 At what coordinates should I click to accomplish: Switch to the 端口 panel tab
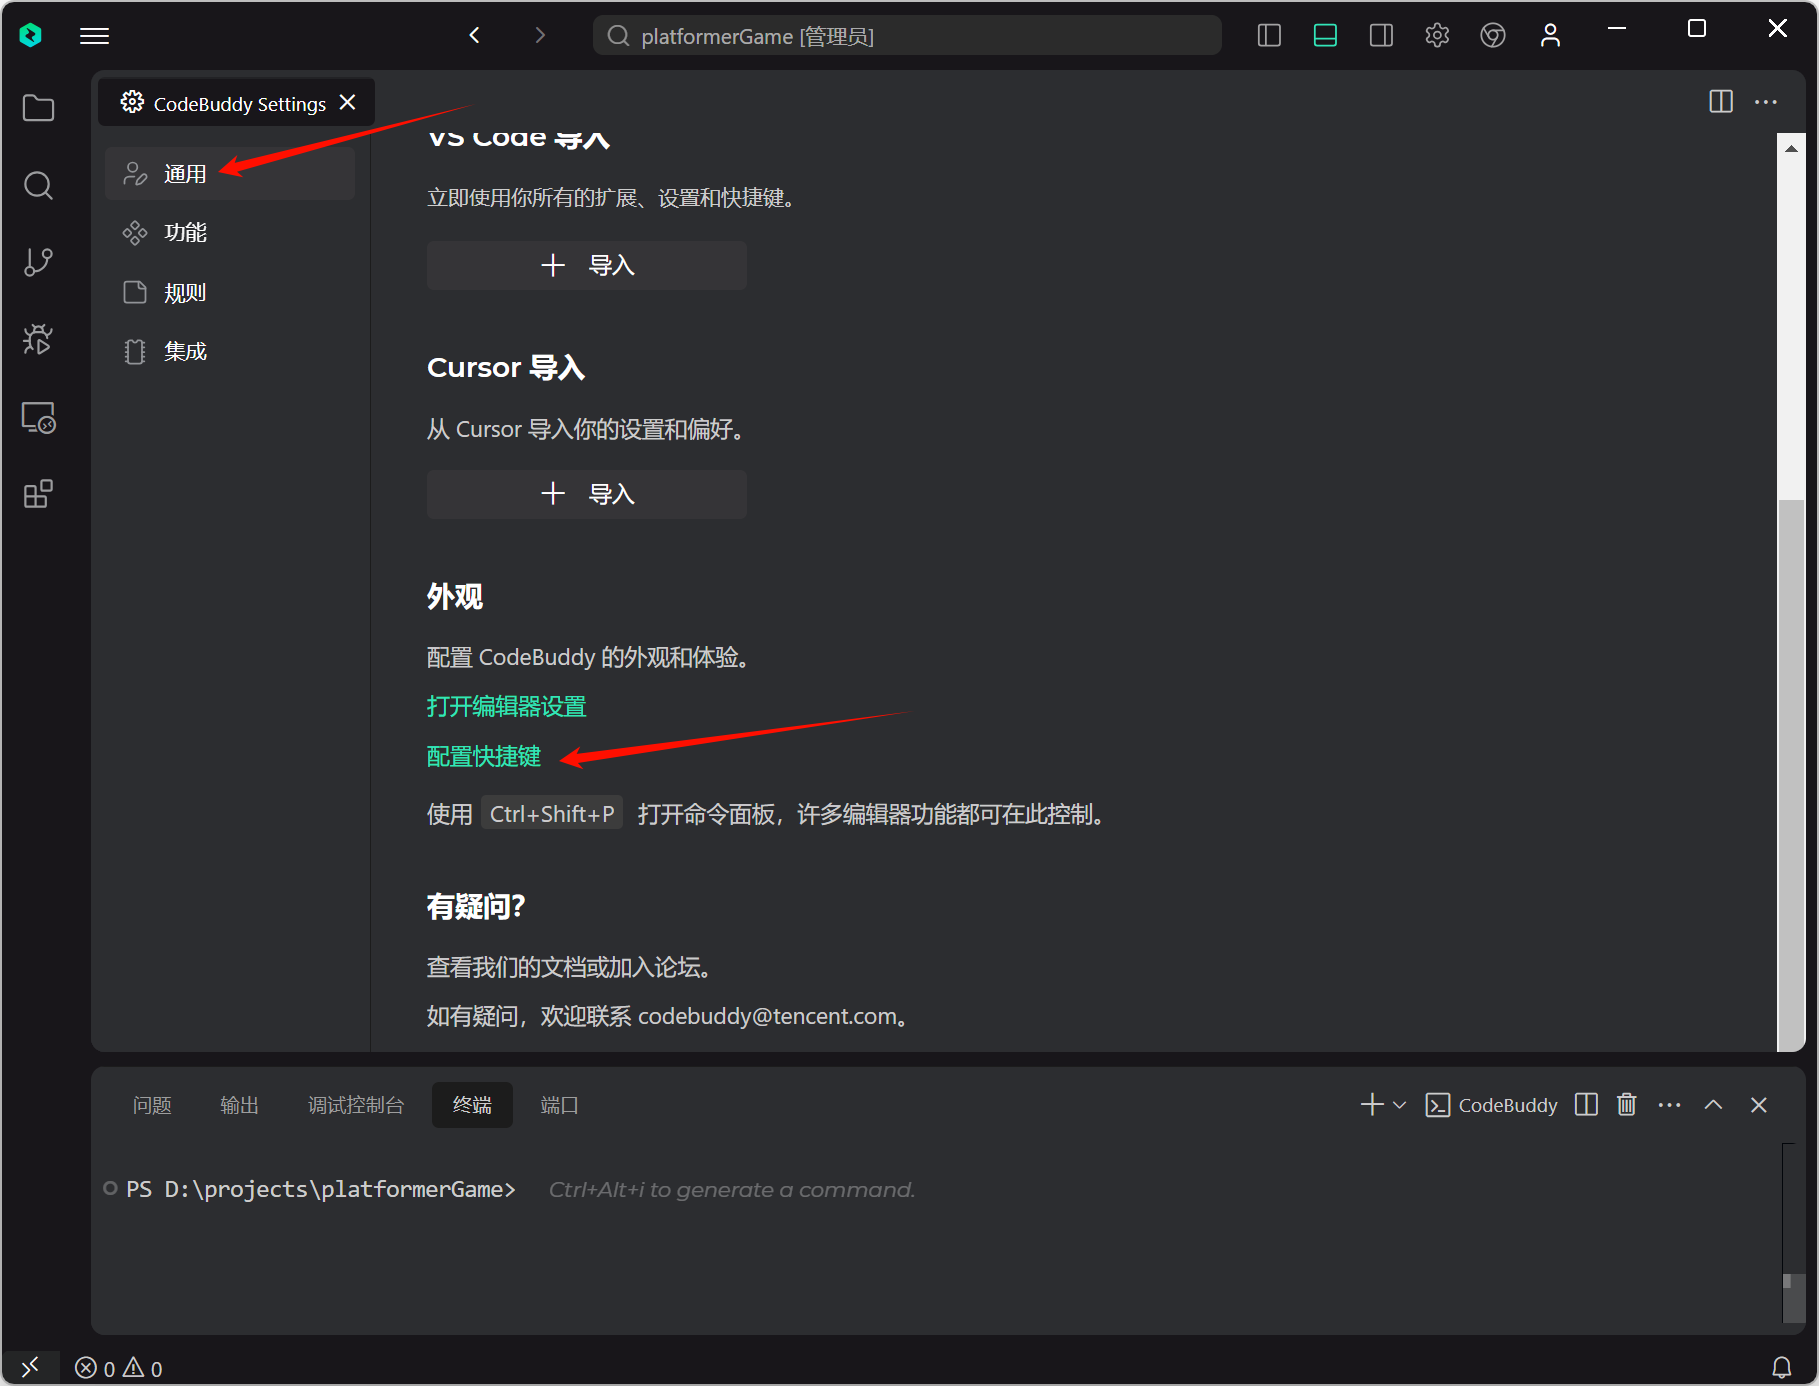[x=559, y=1105]
